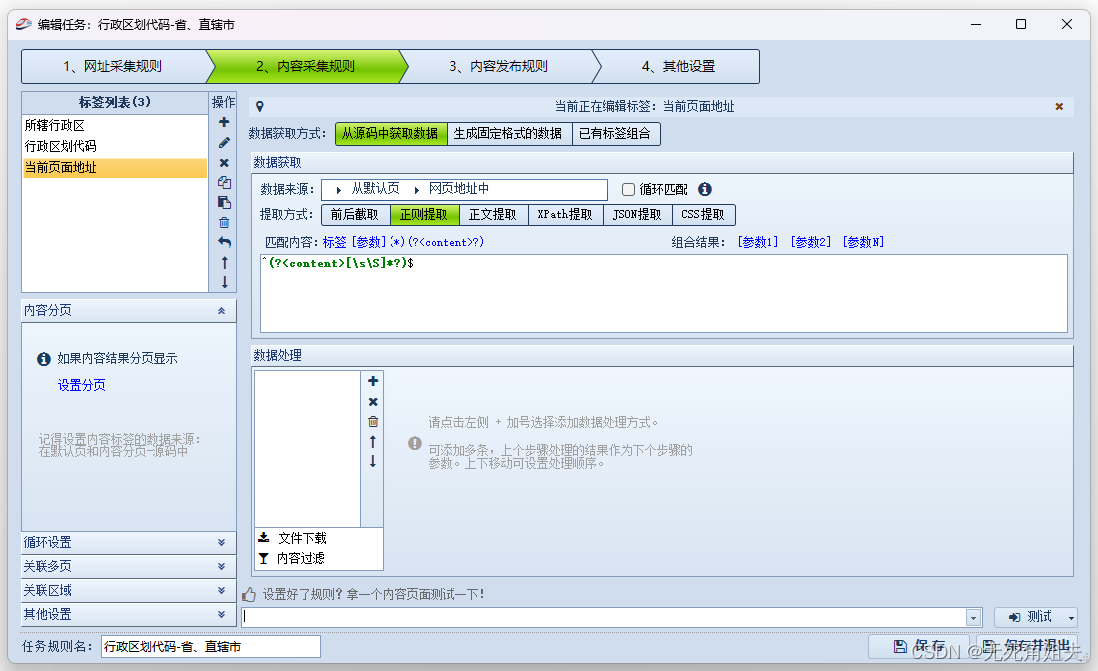The width and height of the screenshot is (1098, 671).
Task: Expand the 关联区域 section
Action: point(221,590)
